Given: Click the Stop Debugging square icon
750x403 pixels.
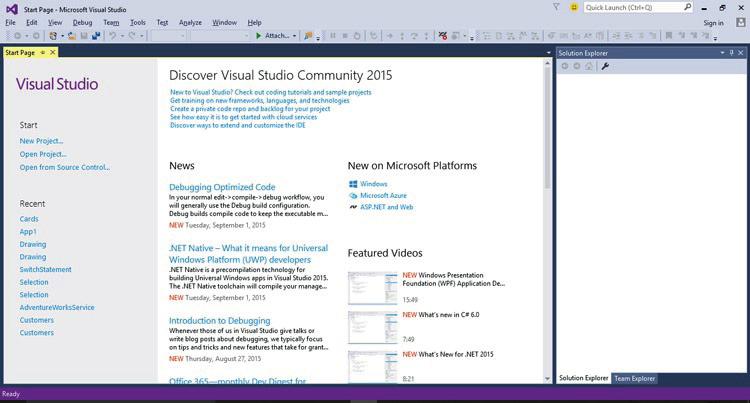Looking at the screenshot, I should pyautogui.click(x=345, y=36).
